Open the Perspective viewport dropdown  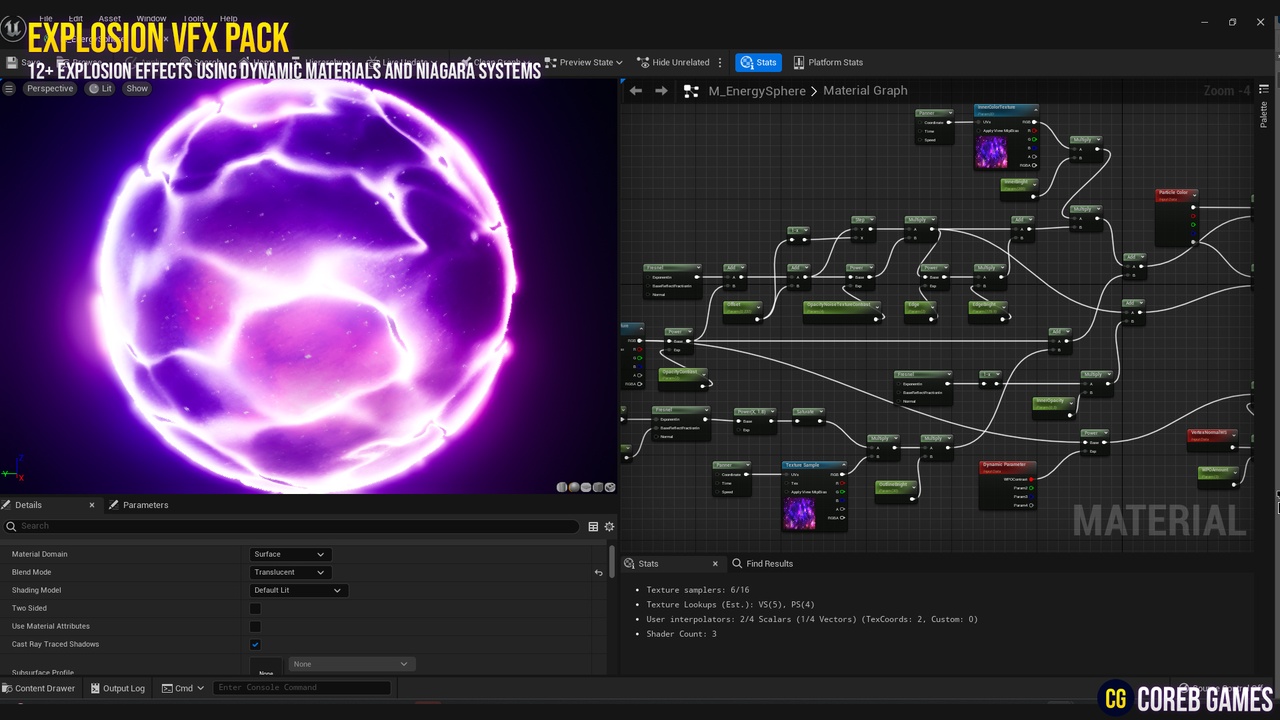tap(50, 88)
